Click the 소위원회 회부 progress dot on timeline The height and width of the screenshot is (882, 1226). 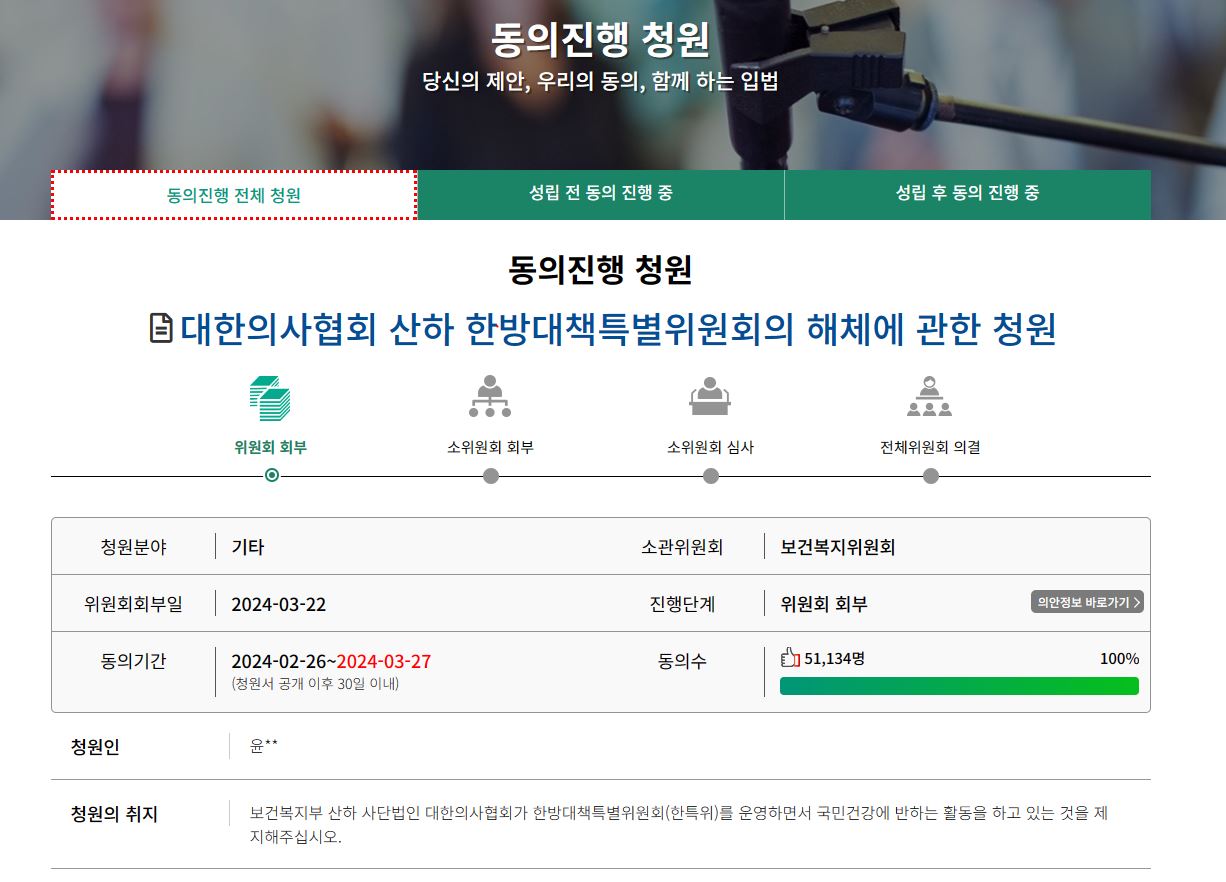(490, 476)
